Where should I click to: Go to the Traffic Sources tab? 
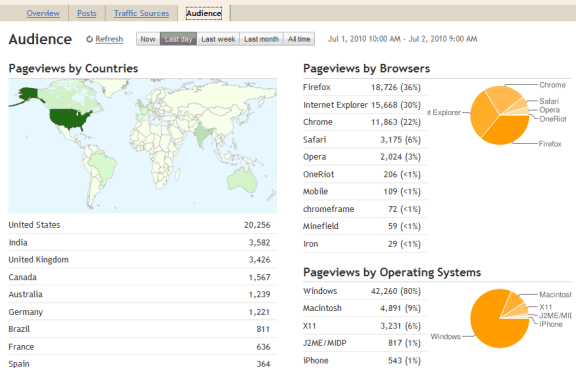coord(141,13)
